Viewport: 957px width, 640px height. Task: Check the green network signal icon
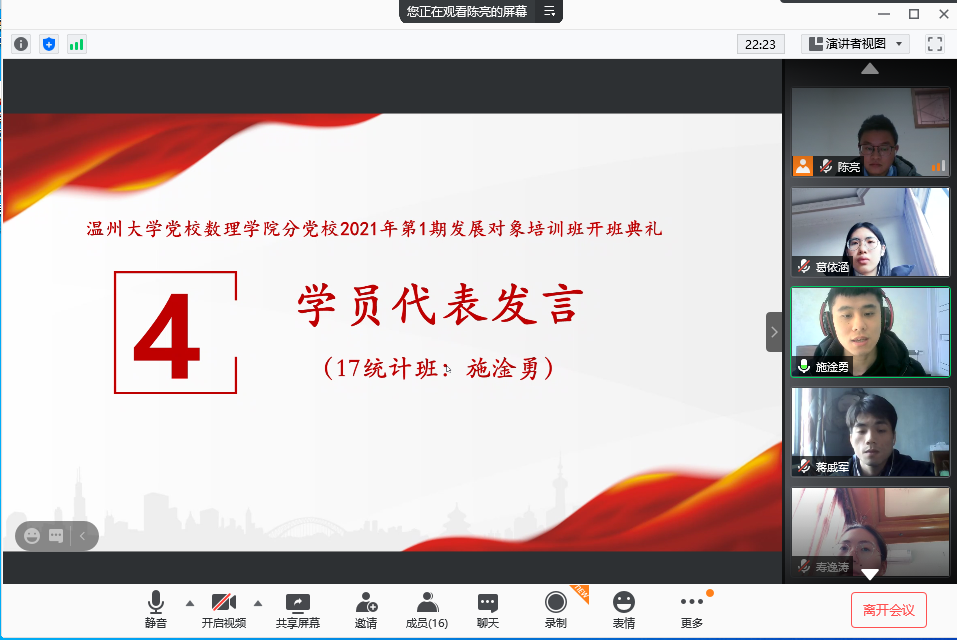click(76, 44)
